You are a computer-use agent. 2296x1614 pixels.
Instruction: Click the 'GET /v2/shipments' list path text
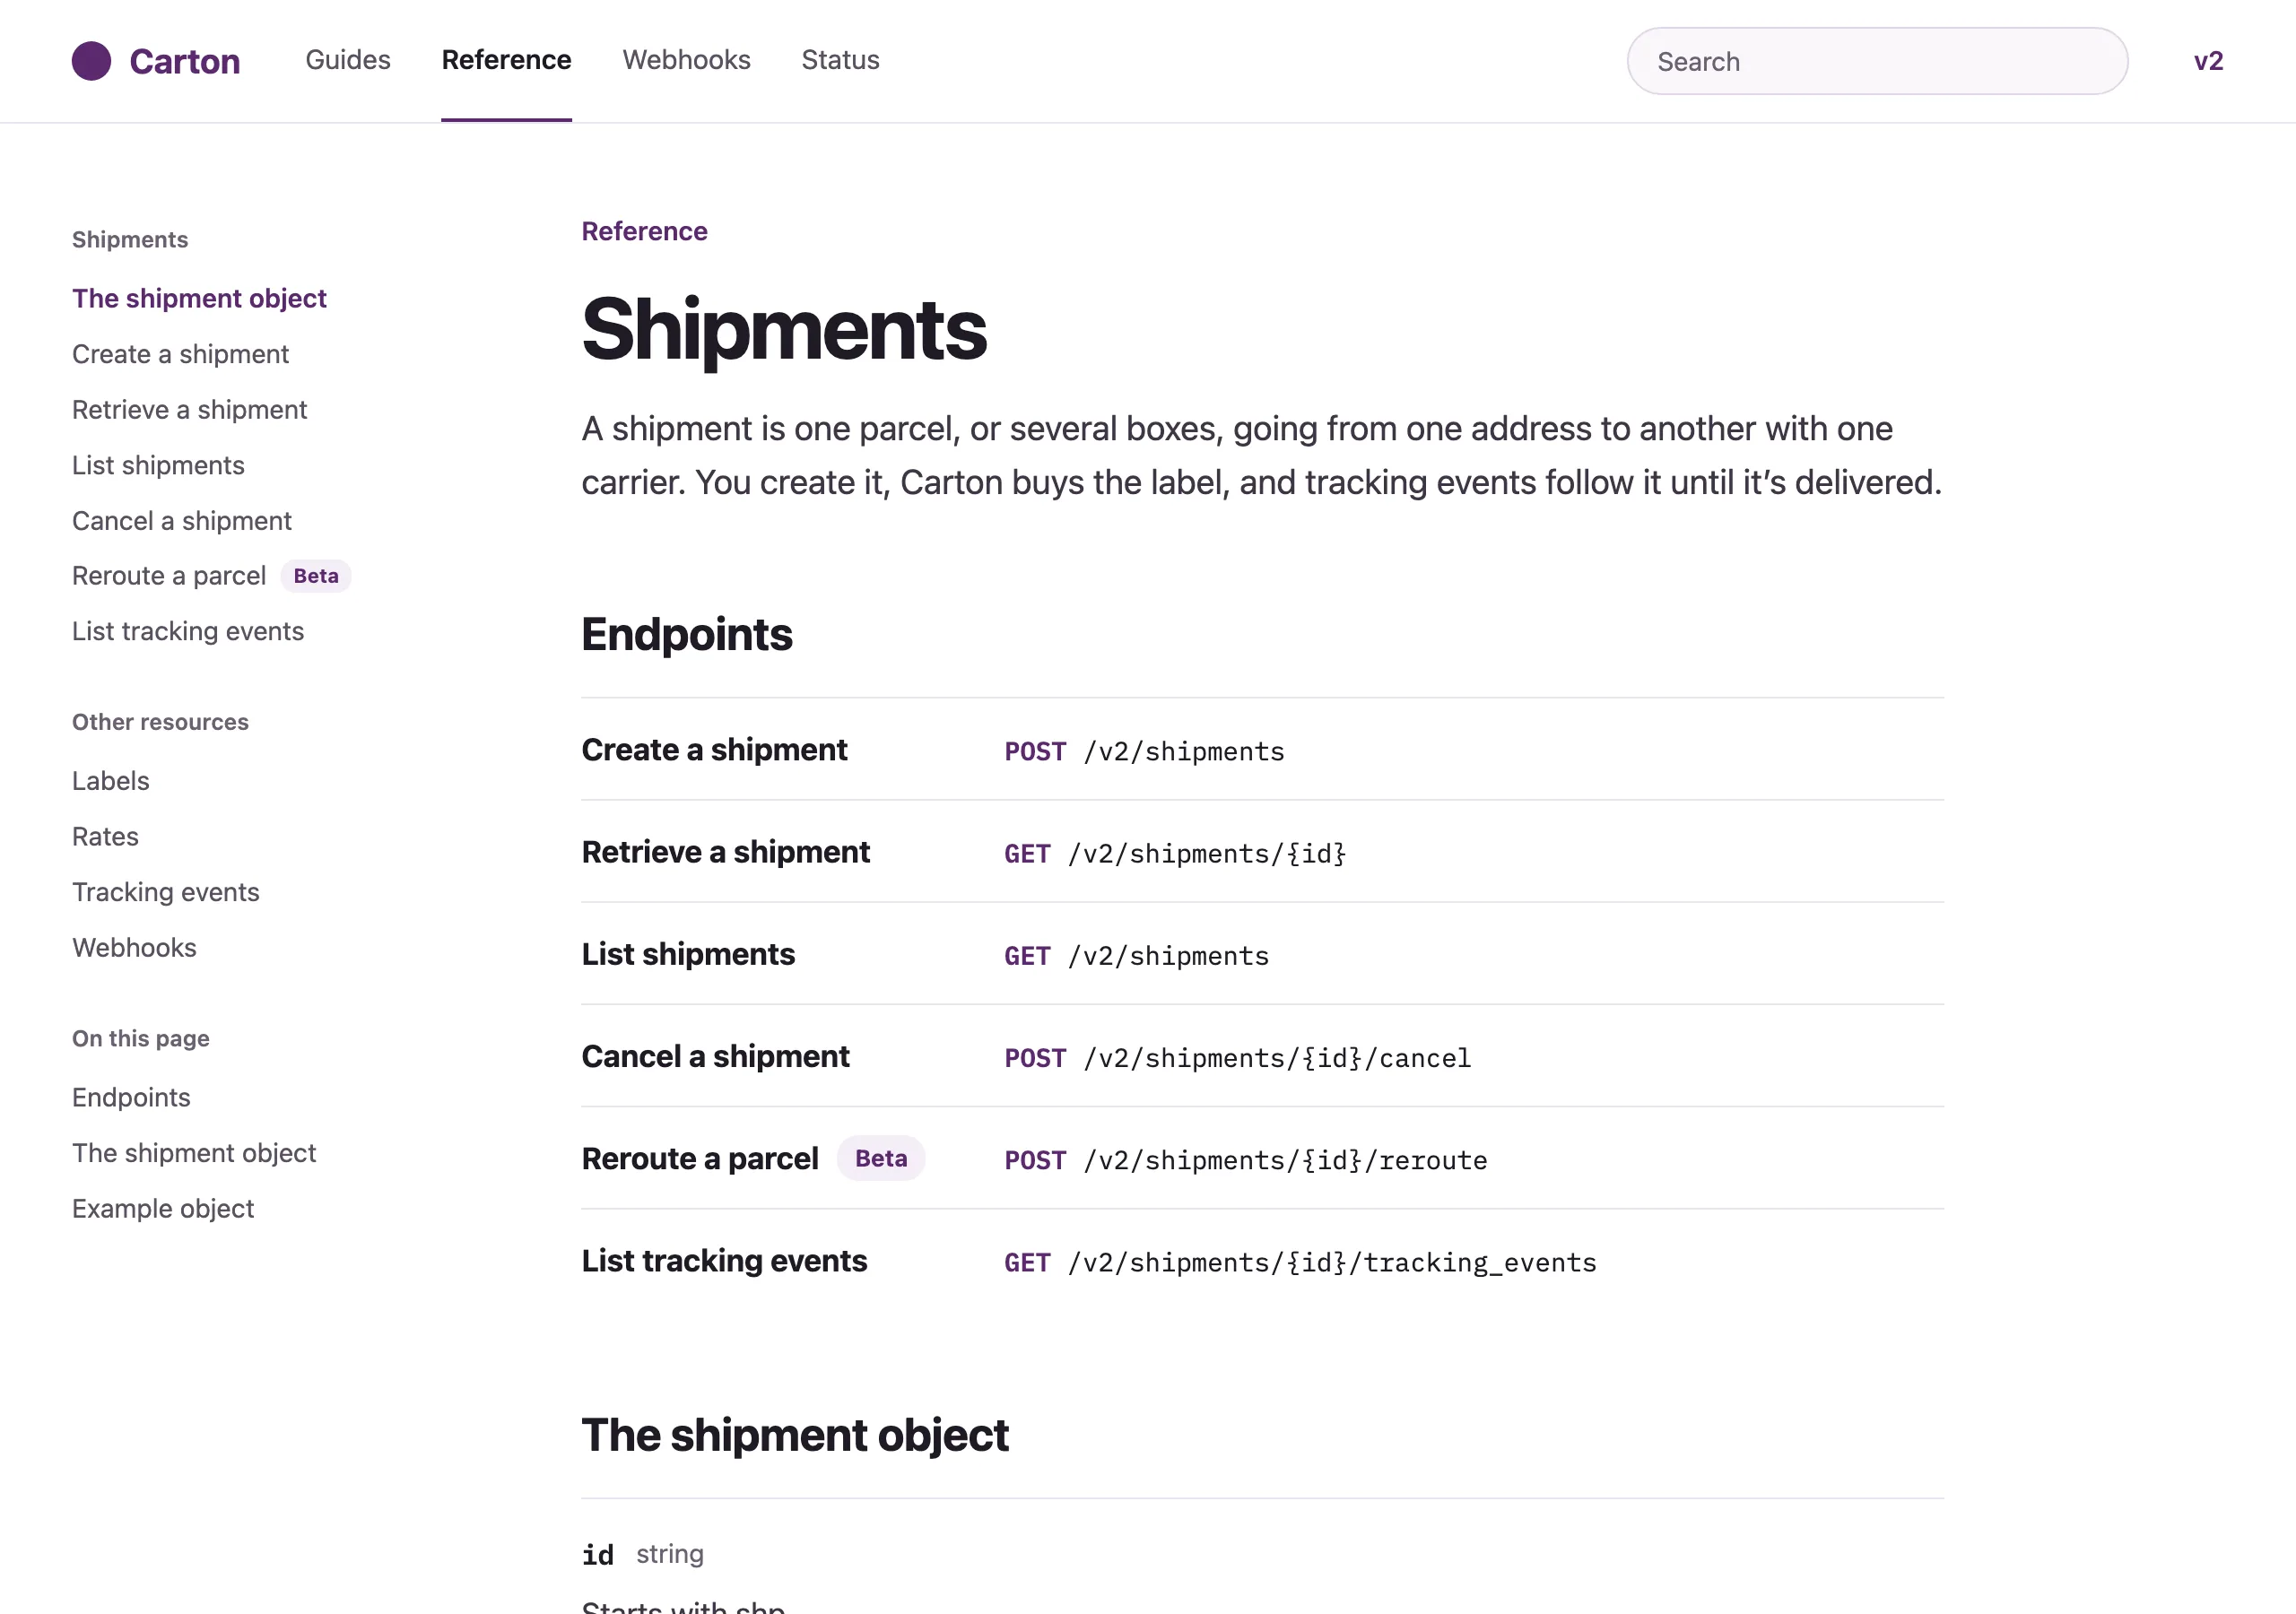point(1136,955)
